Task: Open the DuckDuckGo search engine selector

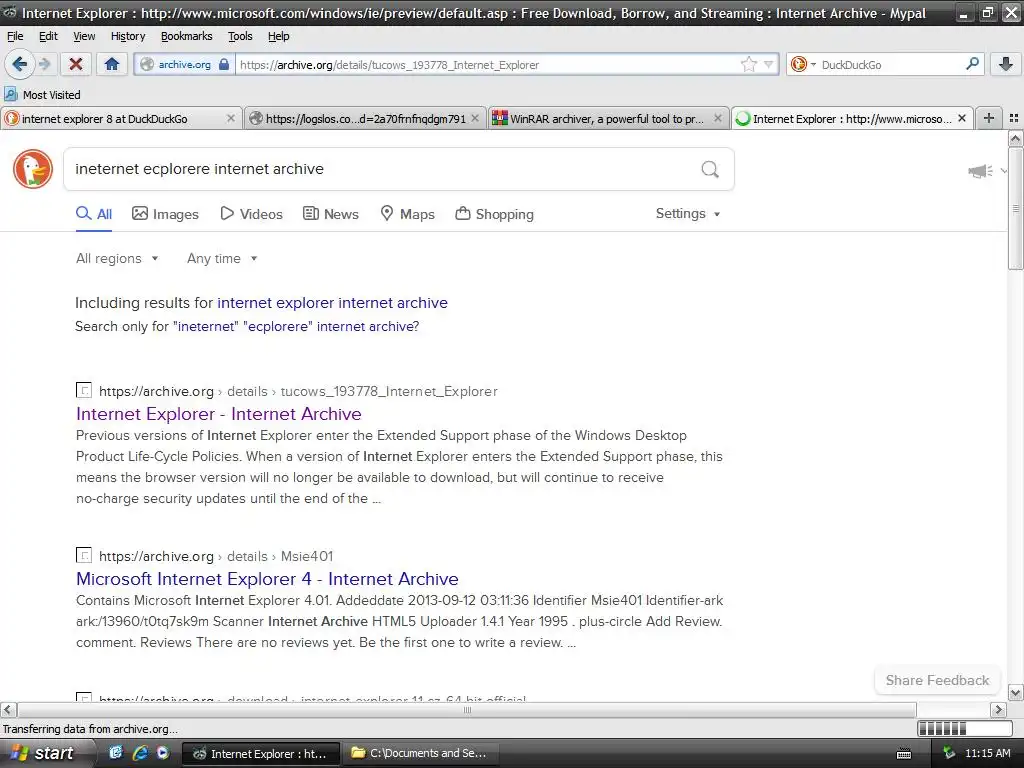Action: pos(803,64)
